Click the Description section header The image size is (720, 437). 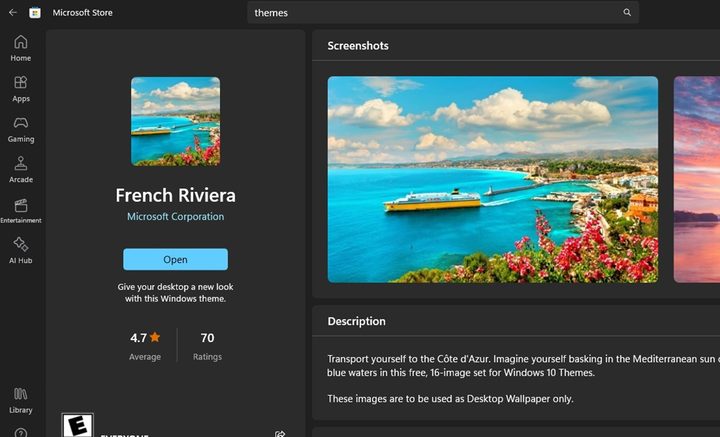click(356, 321)
